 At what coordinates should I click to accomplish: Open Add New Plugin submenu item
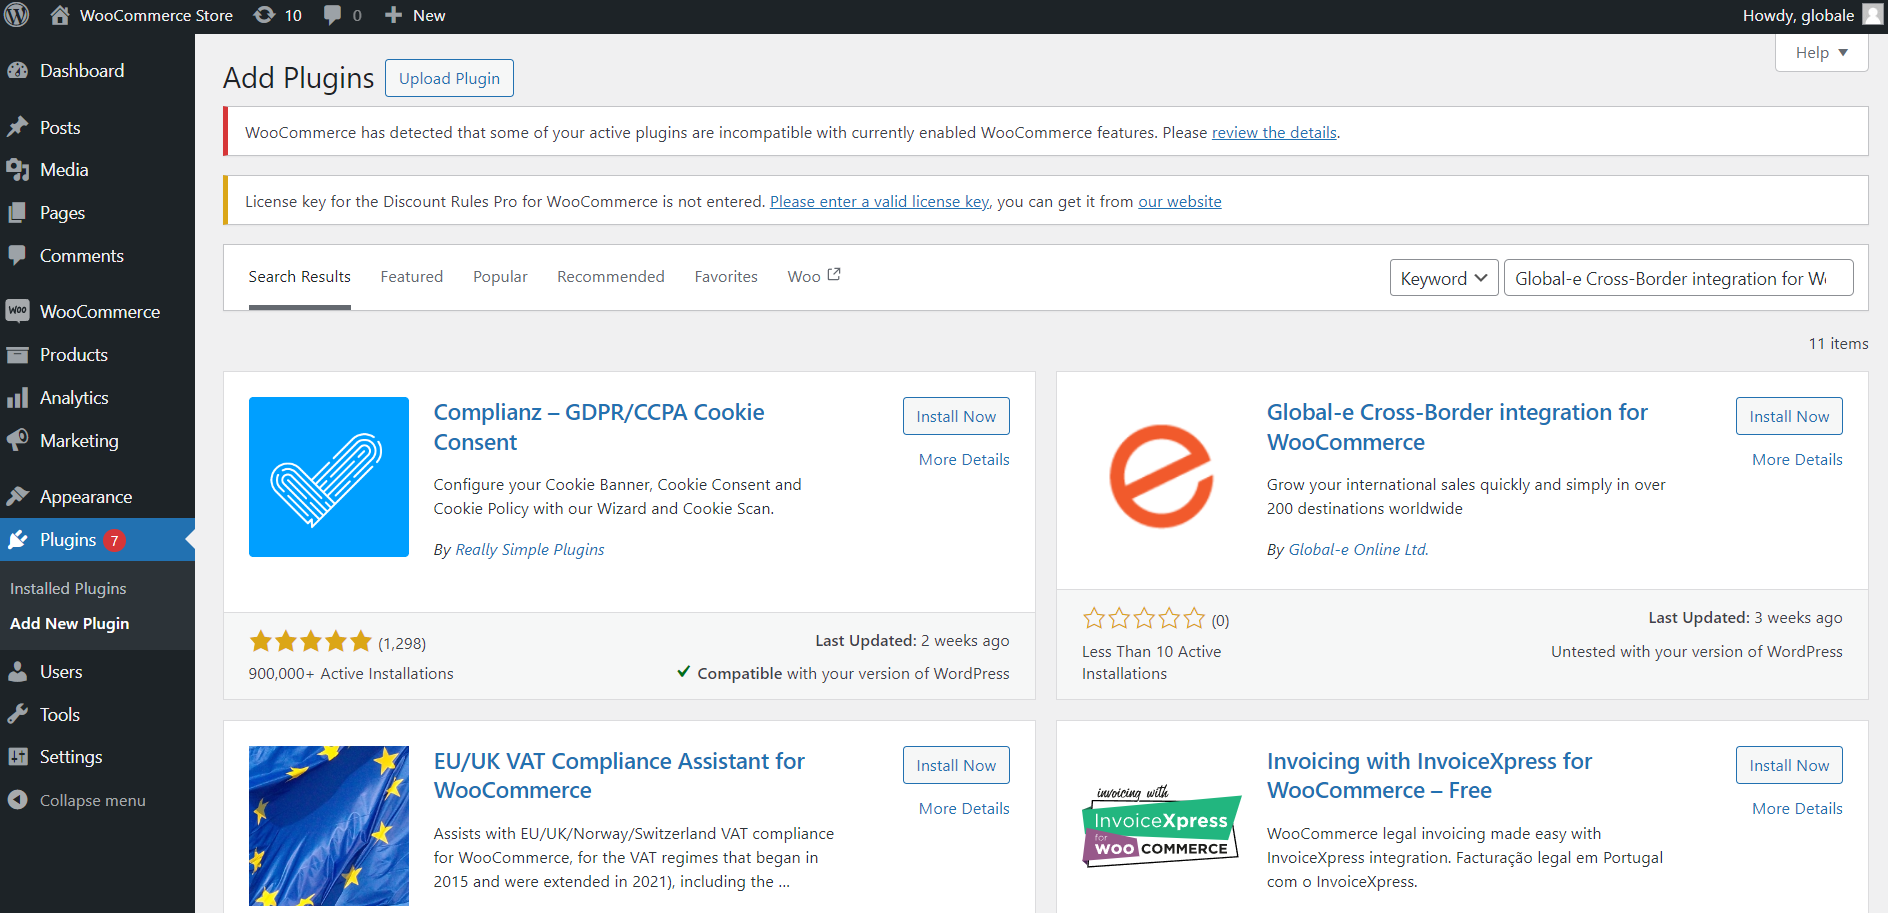pos(70,624)
